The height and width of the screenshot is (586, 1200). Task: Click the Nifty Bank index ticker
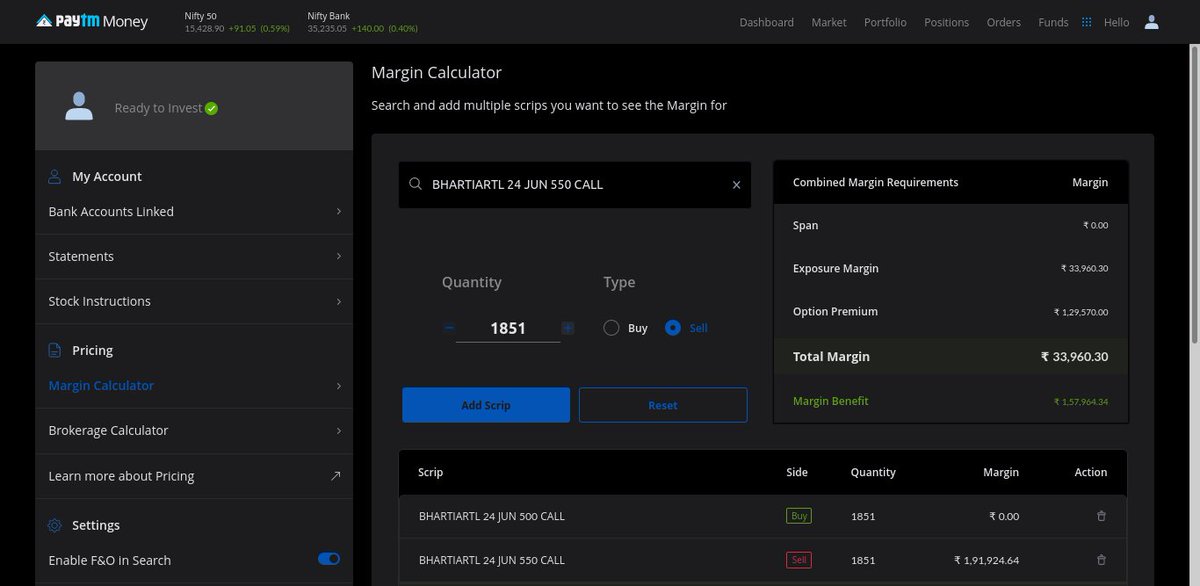tap(362, 22)
